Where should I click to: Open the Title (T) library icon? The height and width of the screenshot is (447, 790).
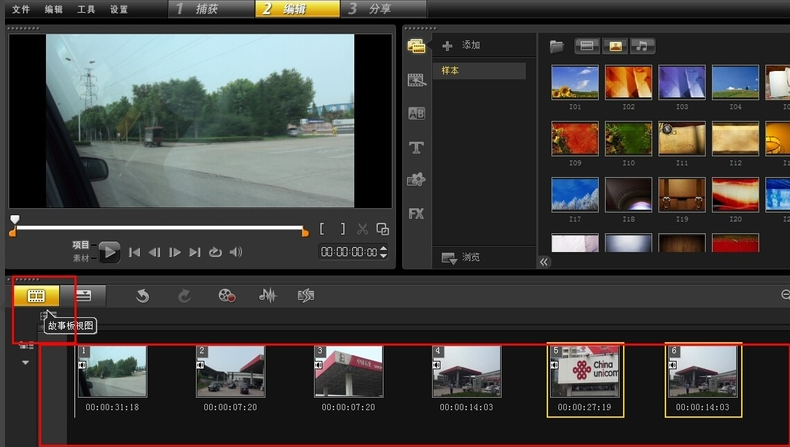(416, 147)
